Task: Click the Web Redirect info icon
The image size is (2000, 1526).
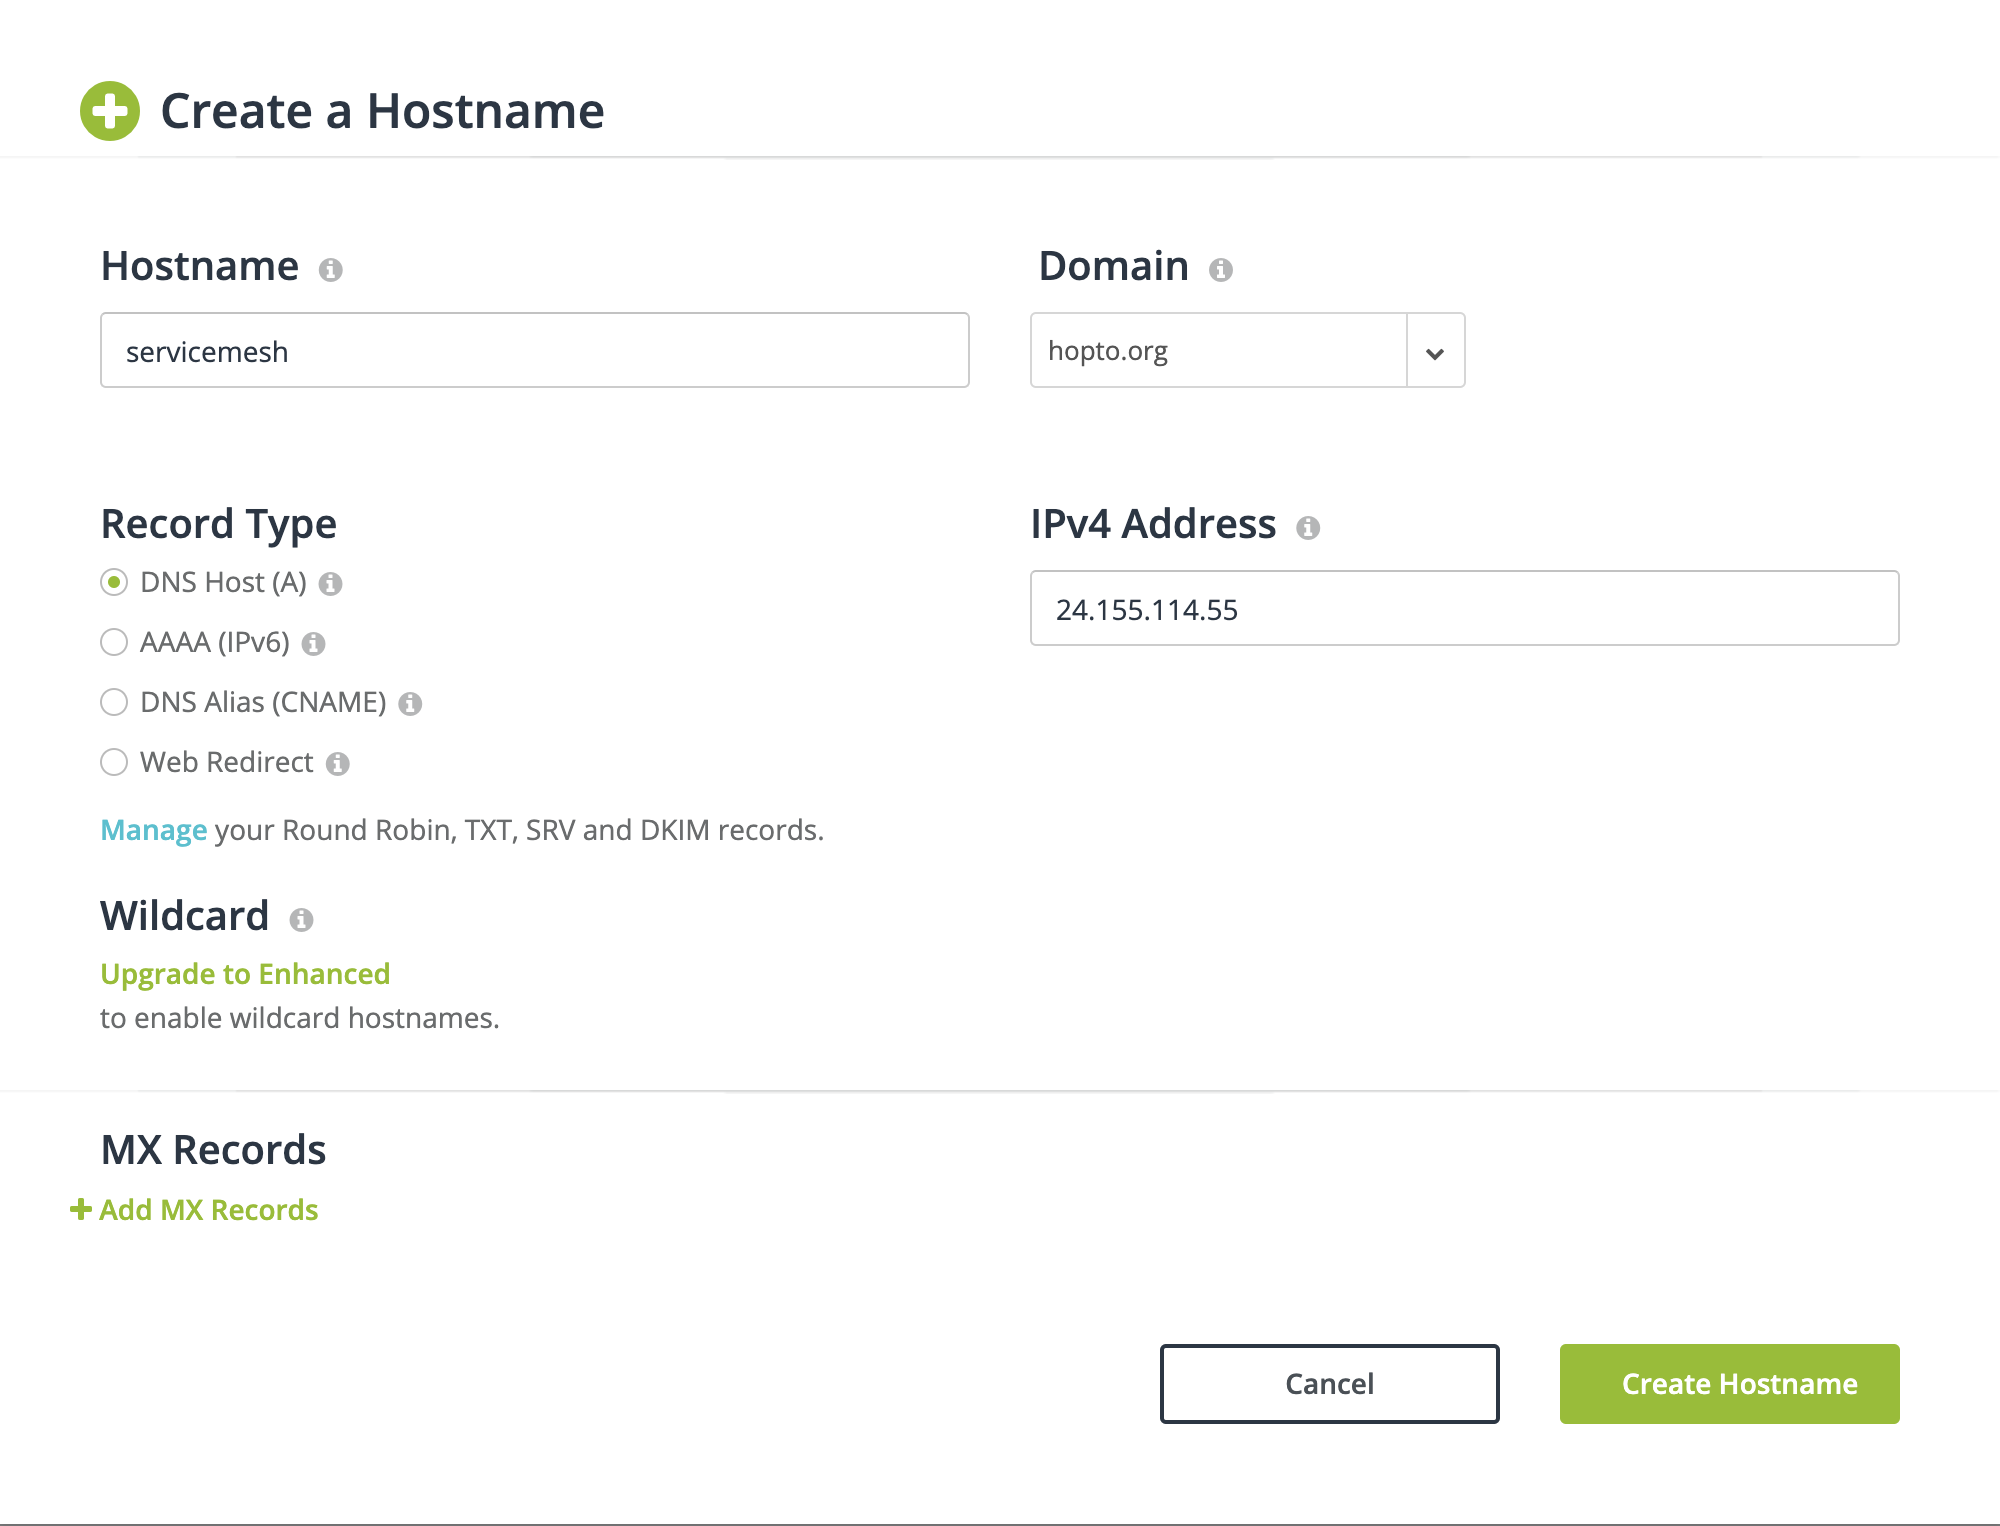Action: (338, 764)
